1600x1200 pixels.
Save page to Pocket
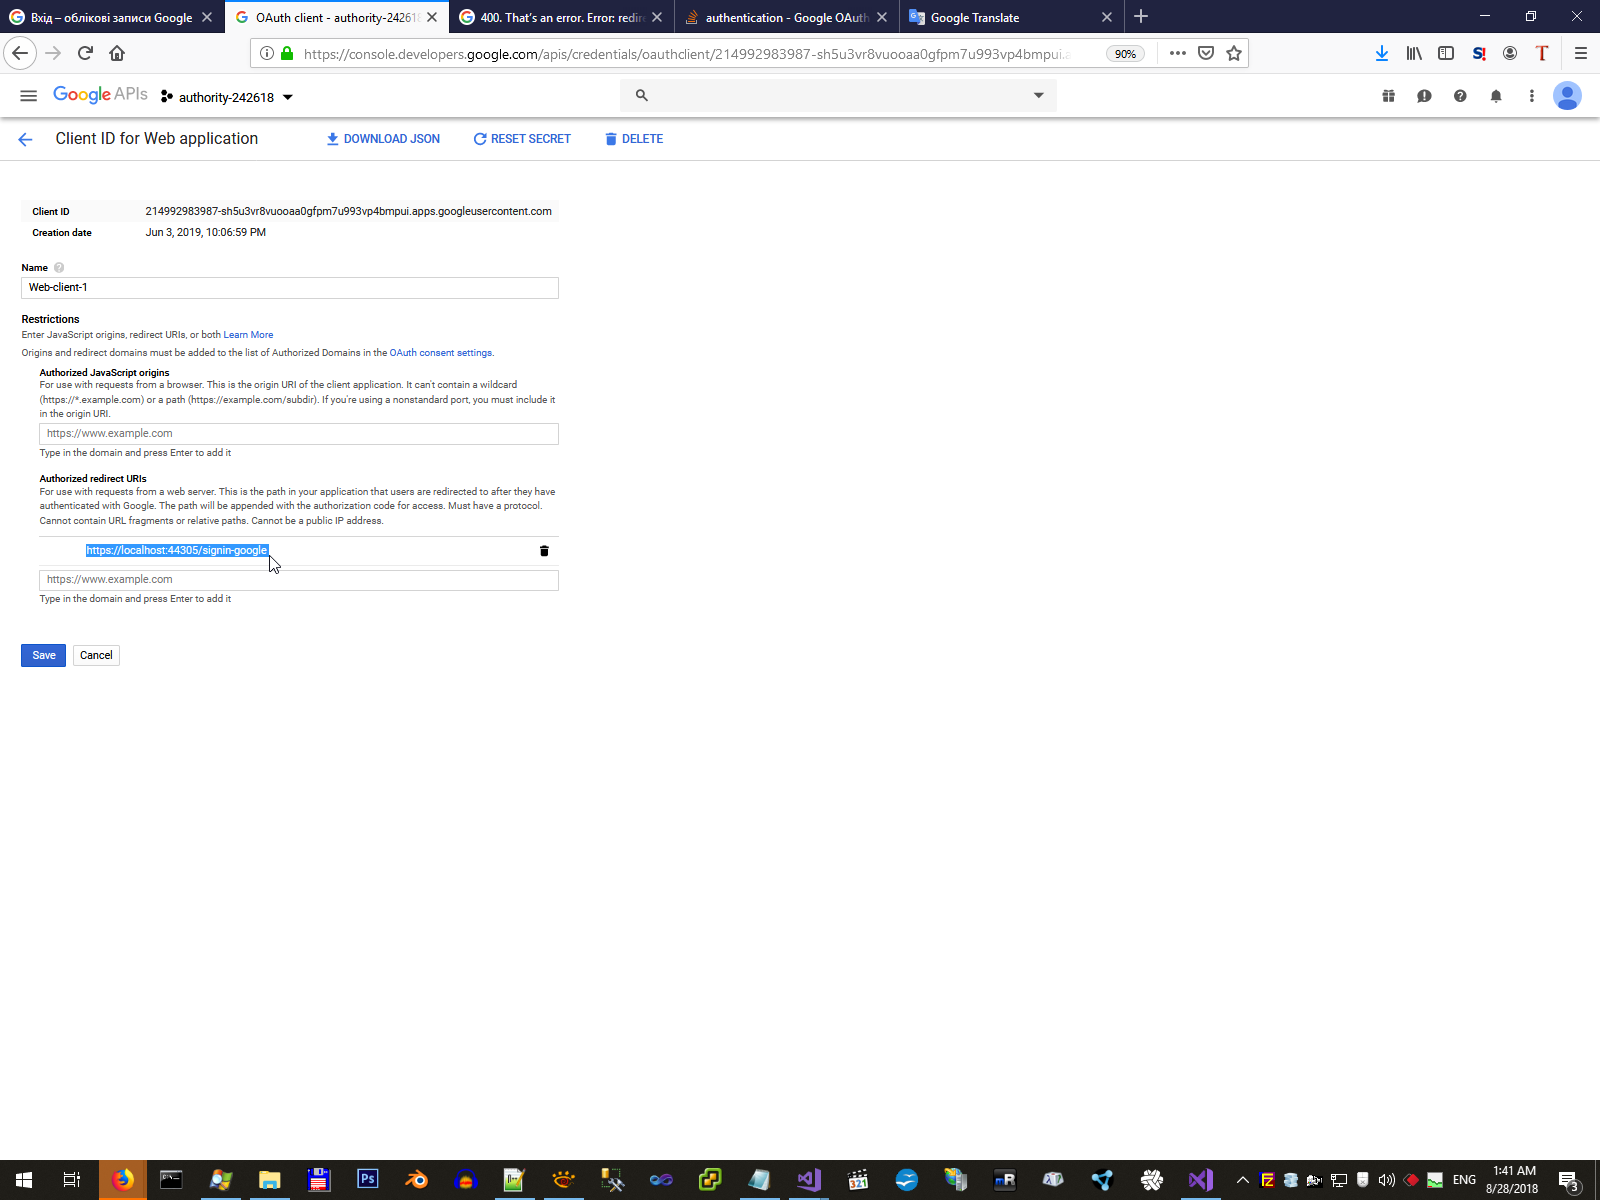click(1206, 53)
